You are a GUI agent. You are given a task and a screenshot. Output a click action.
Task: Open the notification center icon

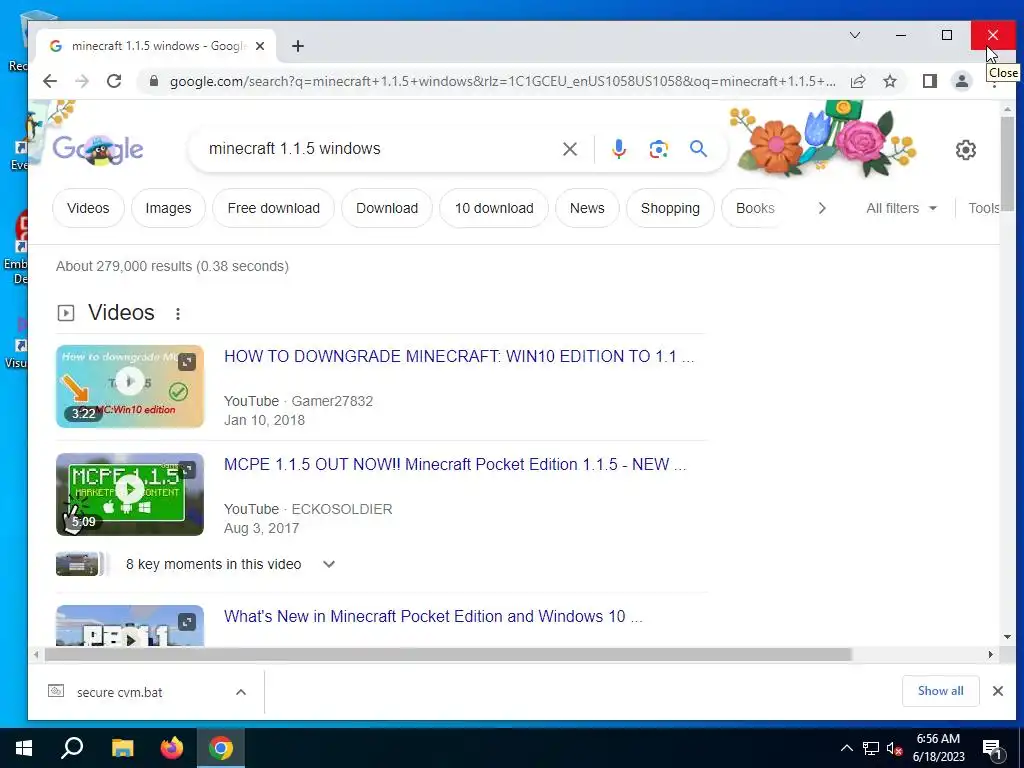coord(991,748)
